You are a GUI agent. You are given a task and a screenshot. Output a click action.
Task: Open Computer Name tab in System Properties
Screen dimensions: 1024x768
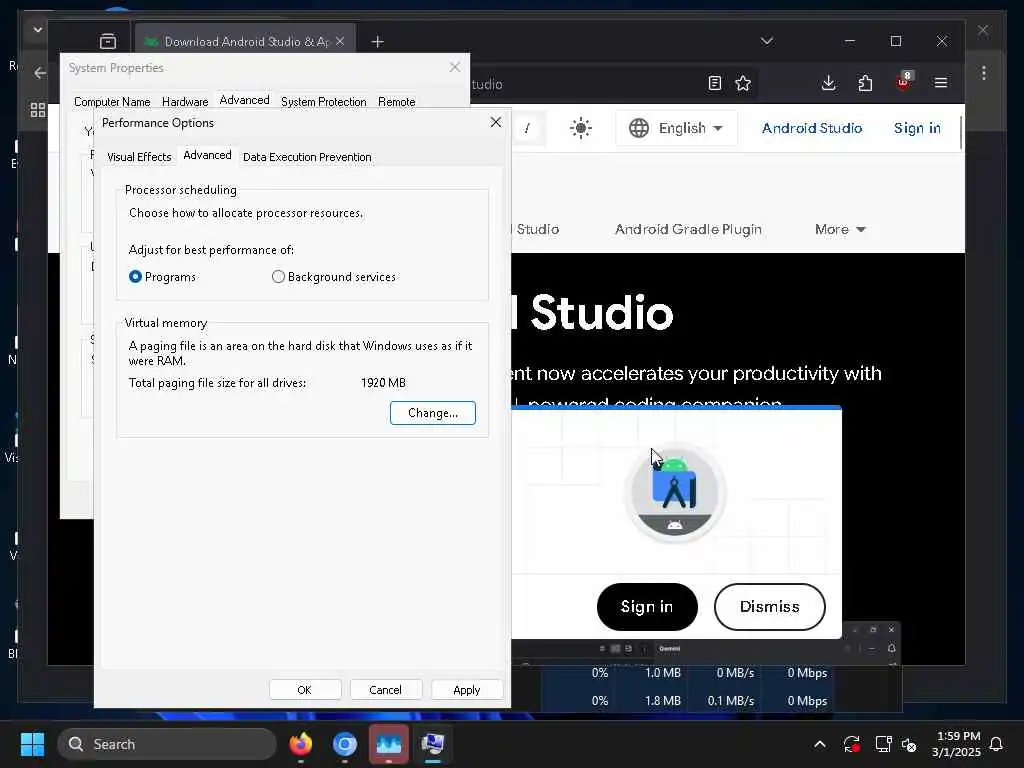click(112, 102)
